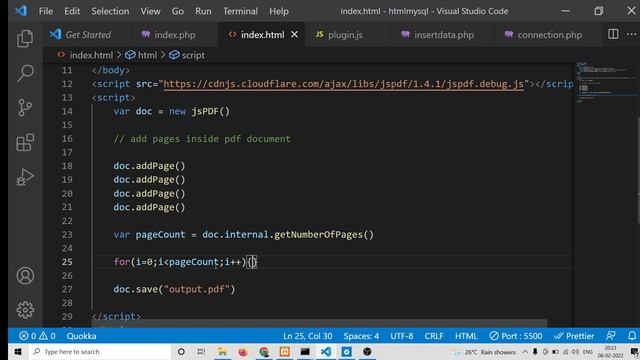This screenshot has height=360, width=640.
Task: Open the XAMPP icon on taskbar
Action: 284,351
